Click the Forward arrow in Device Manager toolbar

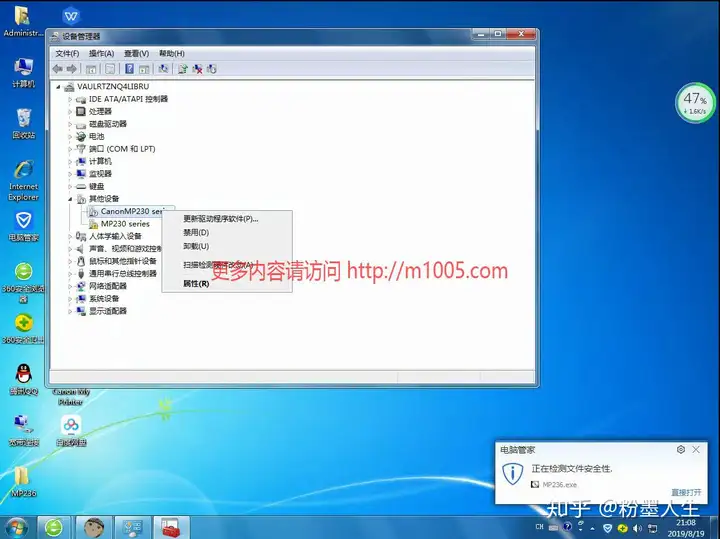(72, 69)
